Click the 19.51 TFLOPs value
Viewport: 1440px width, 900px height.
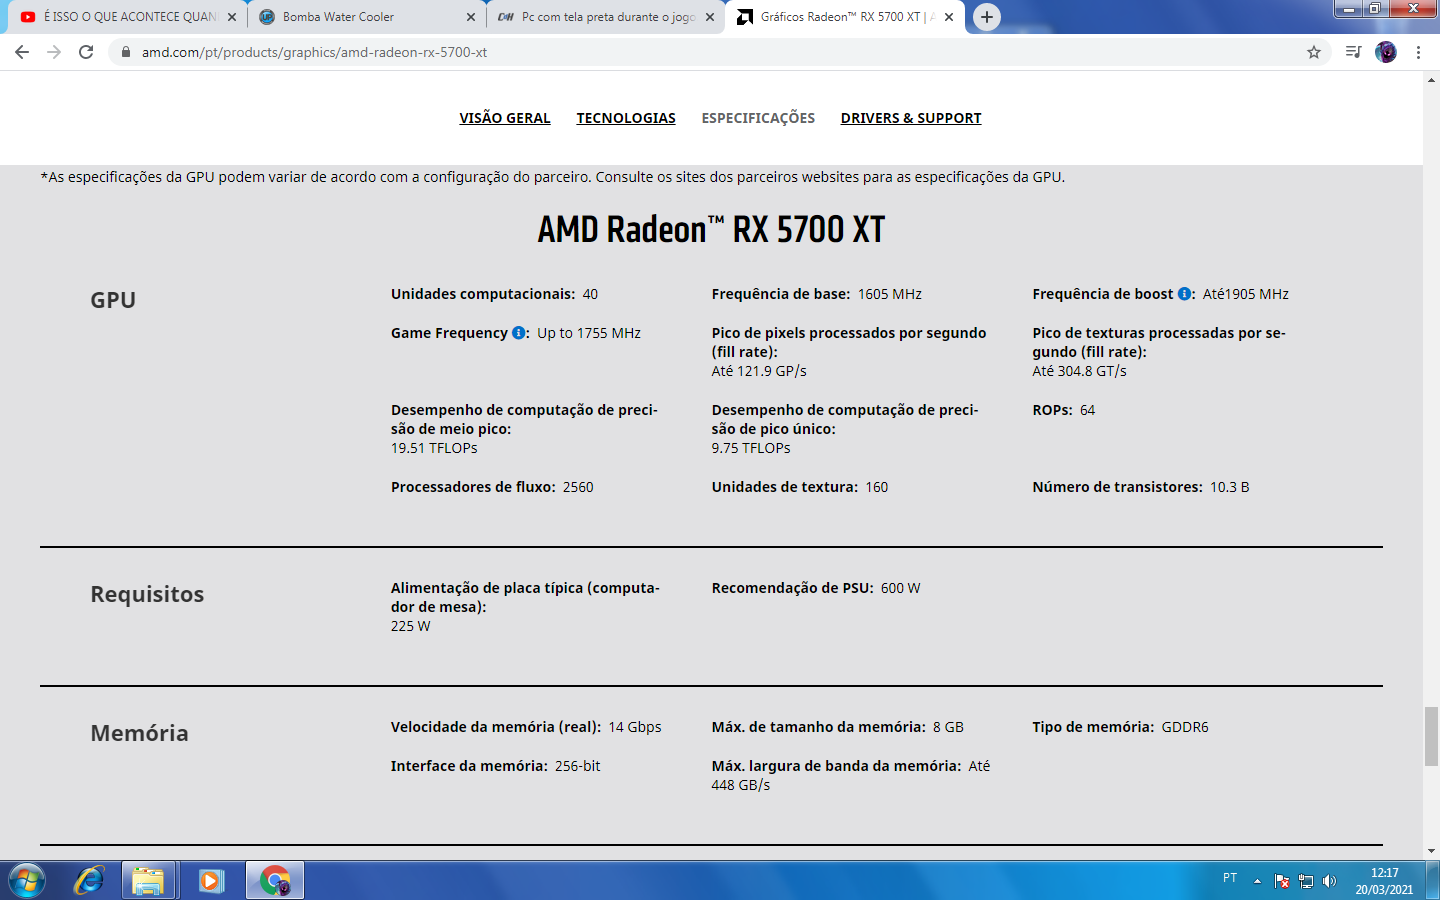434,448
